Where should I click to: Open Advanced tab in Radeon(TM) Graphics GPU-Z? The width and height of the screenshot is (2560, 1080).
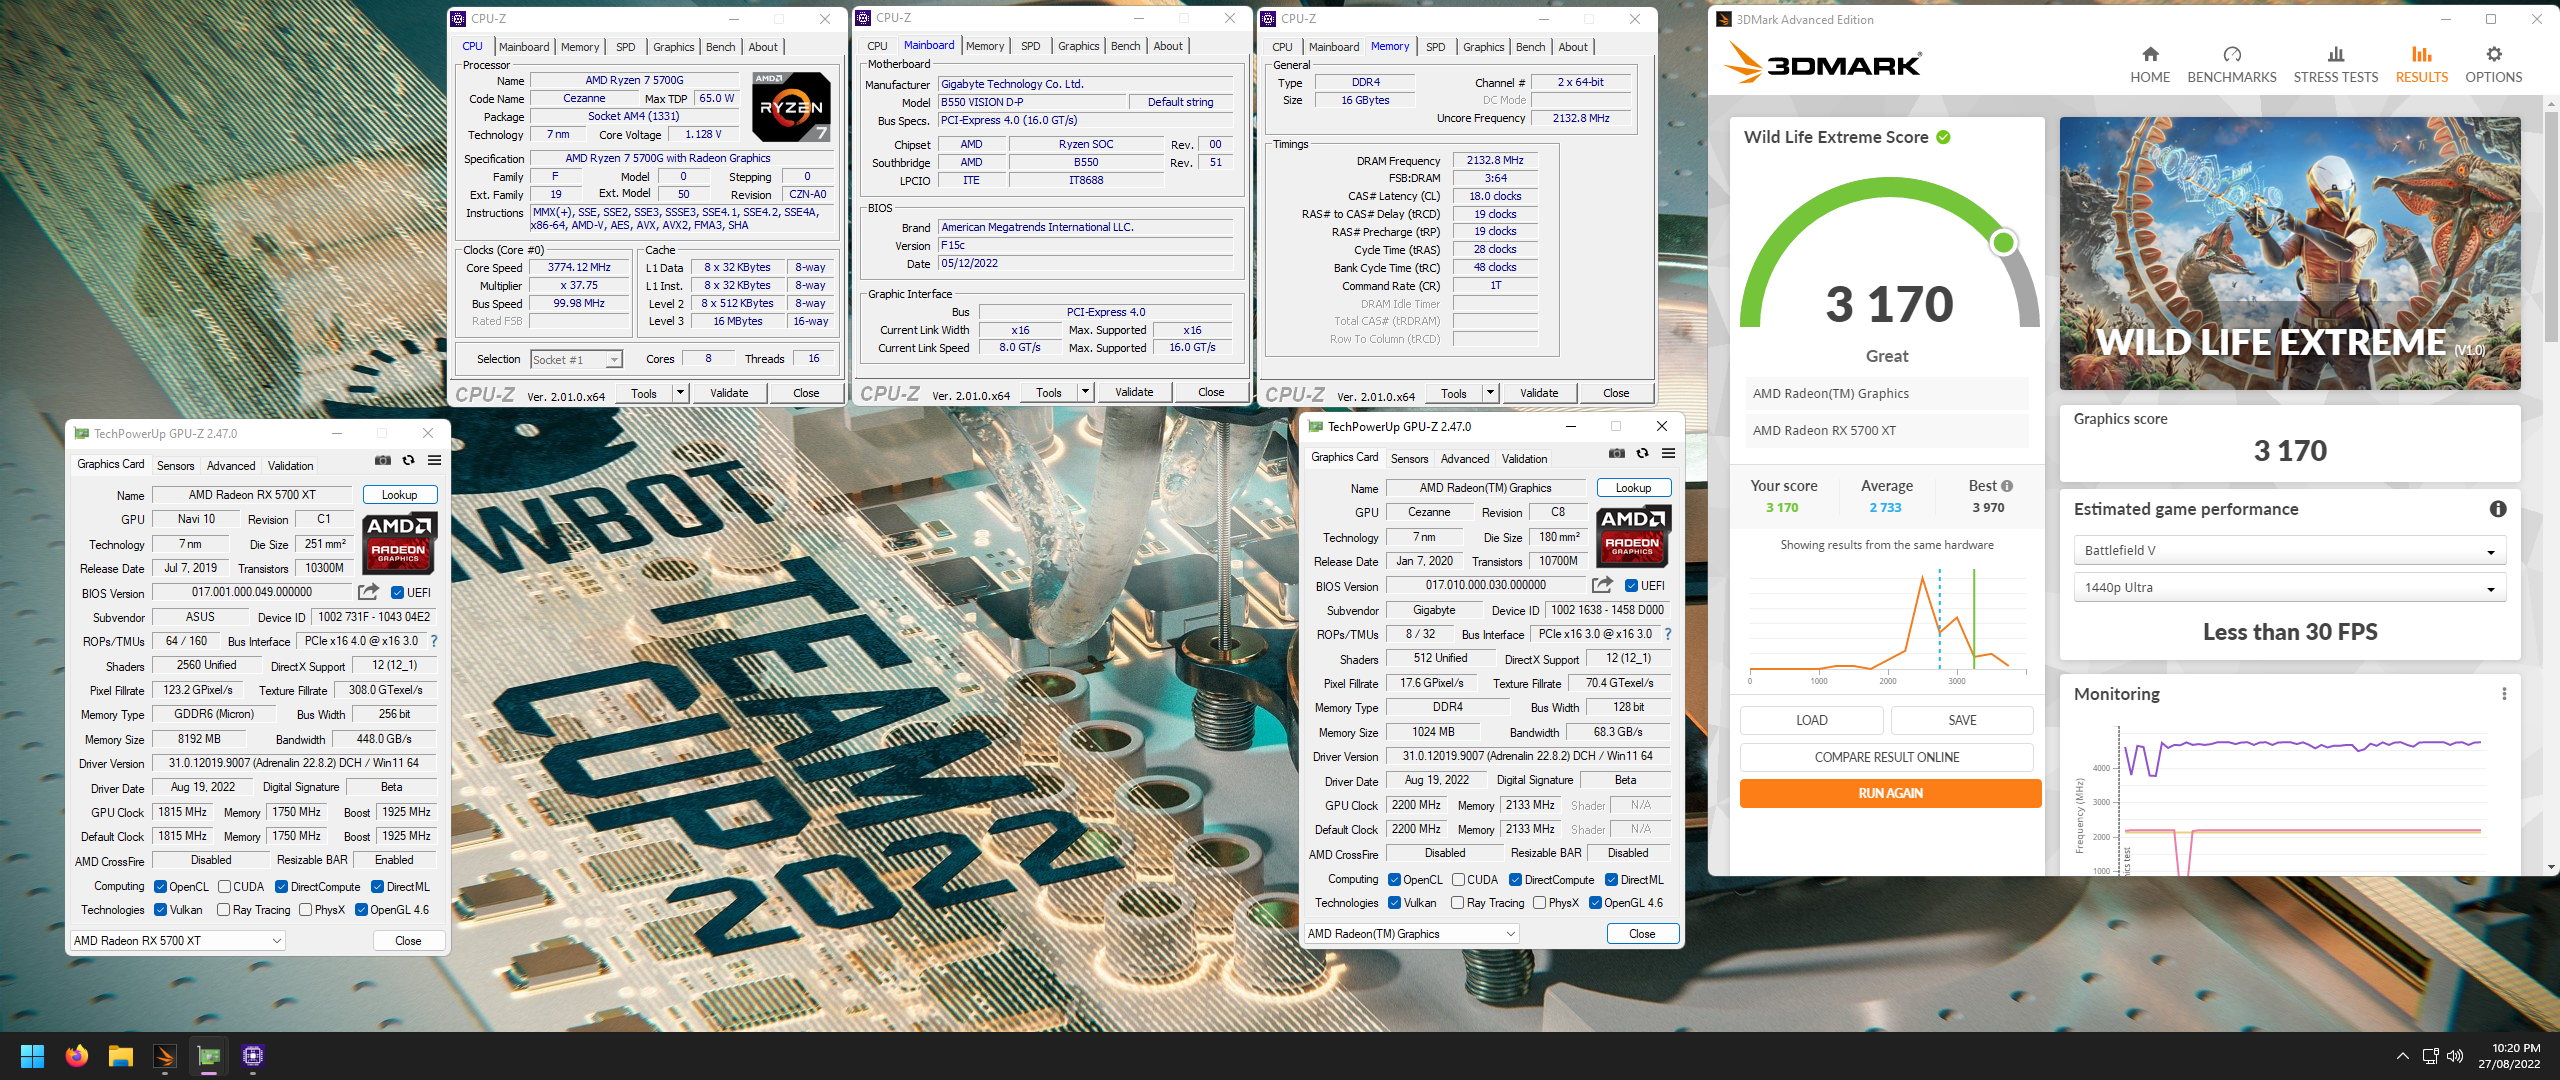pos(1465,459)
